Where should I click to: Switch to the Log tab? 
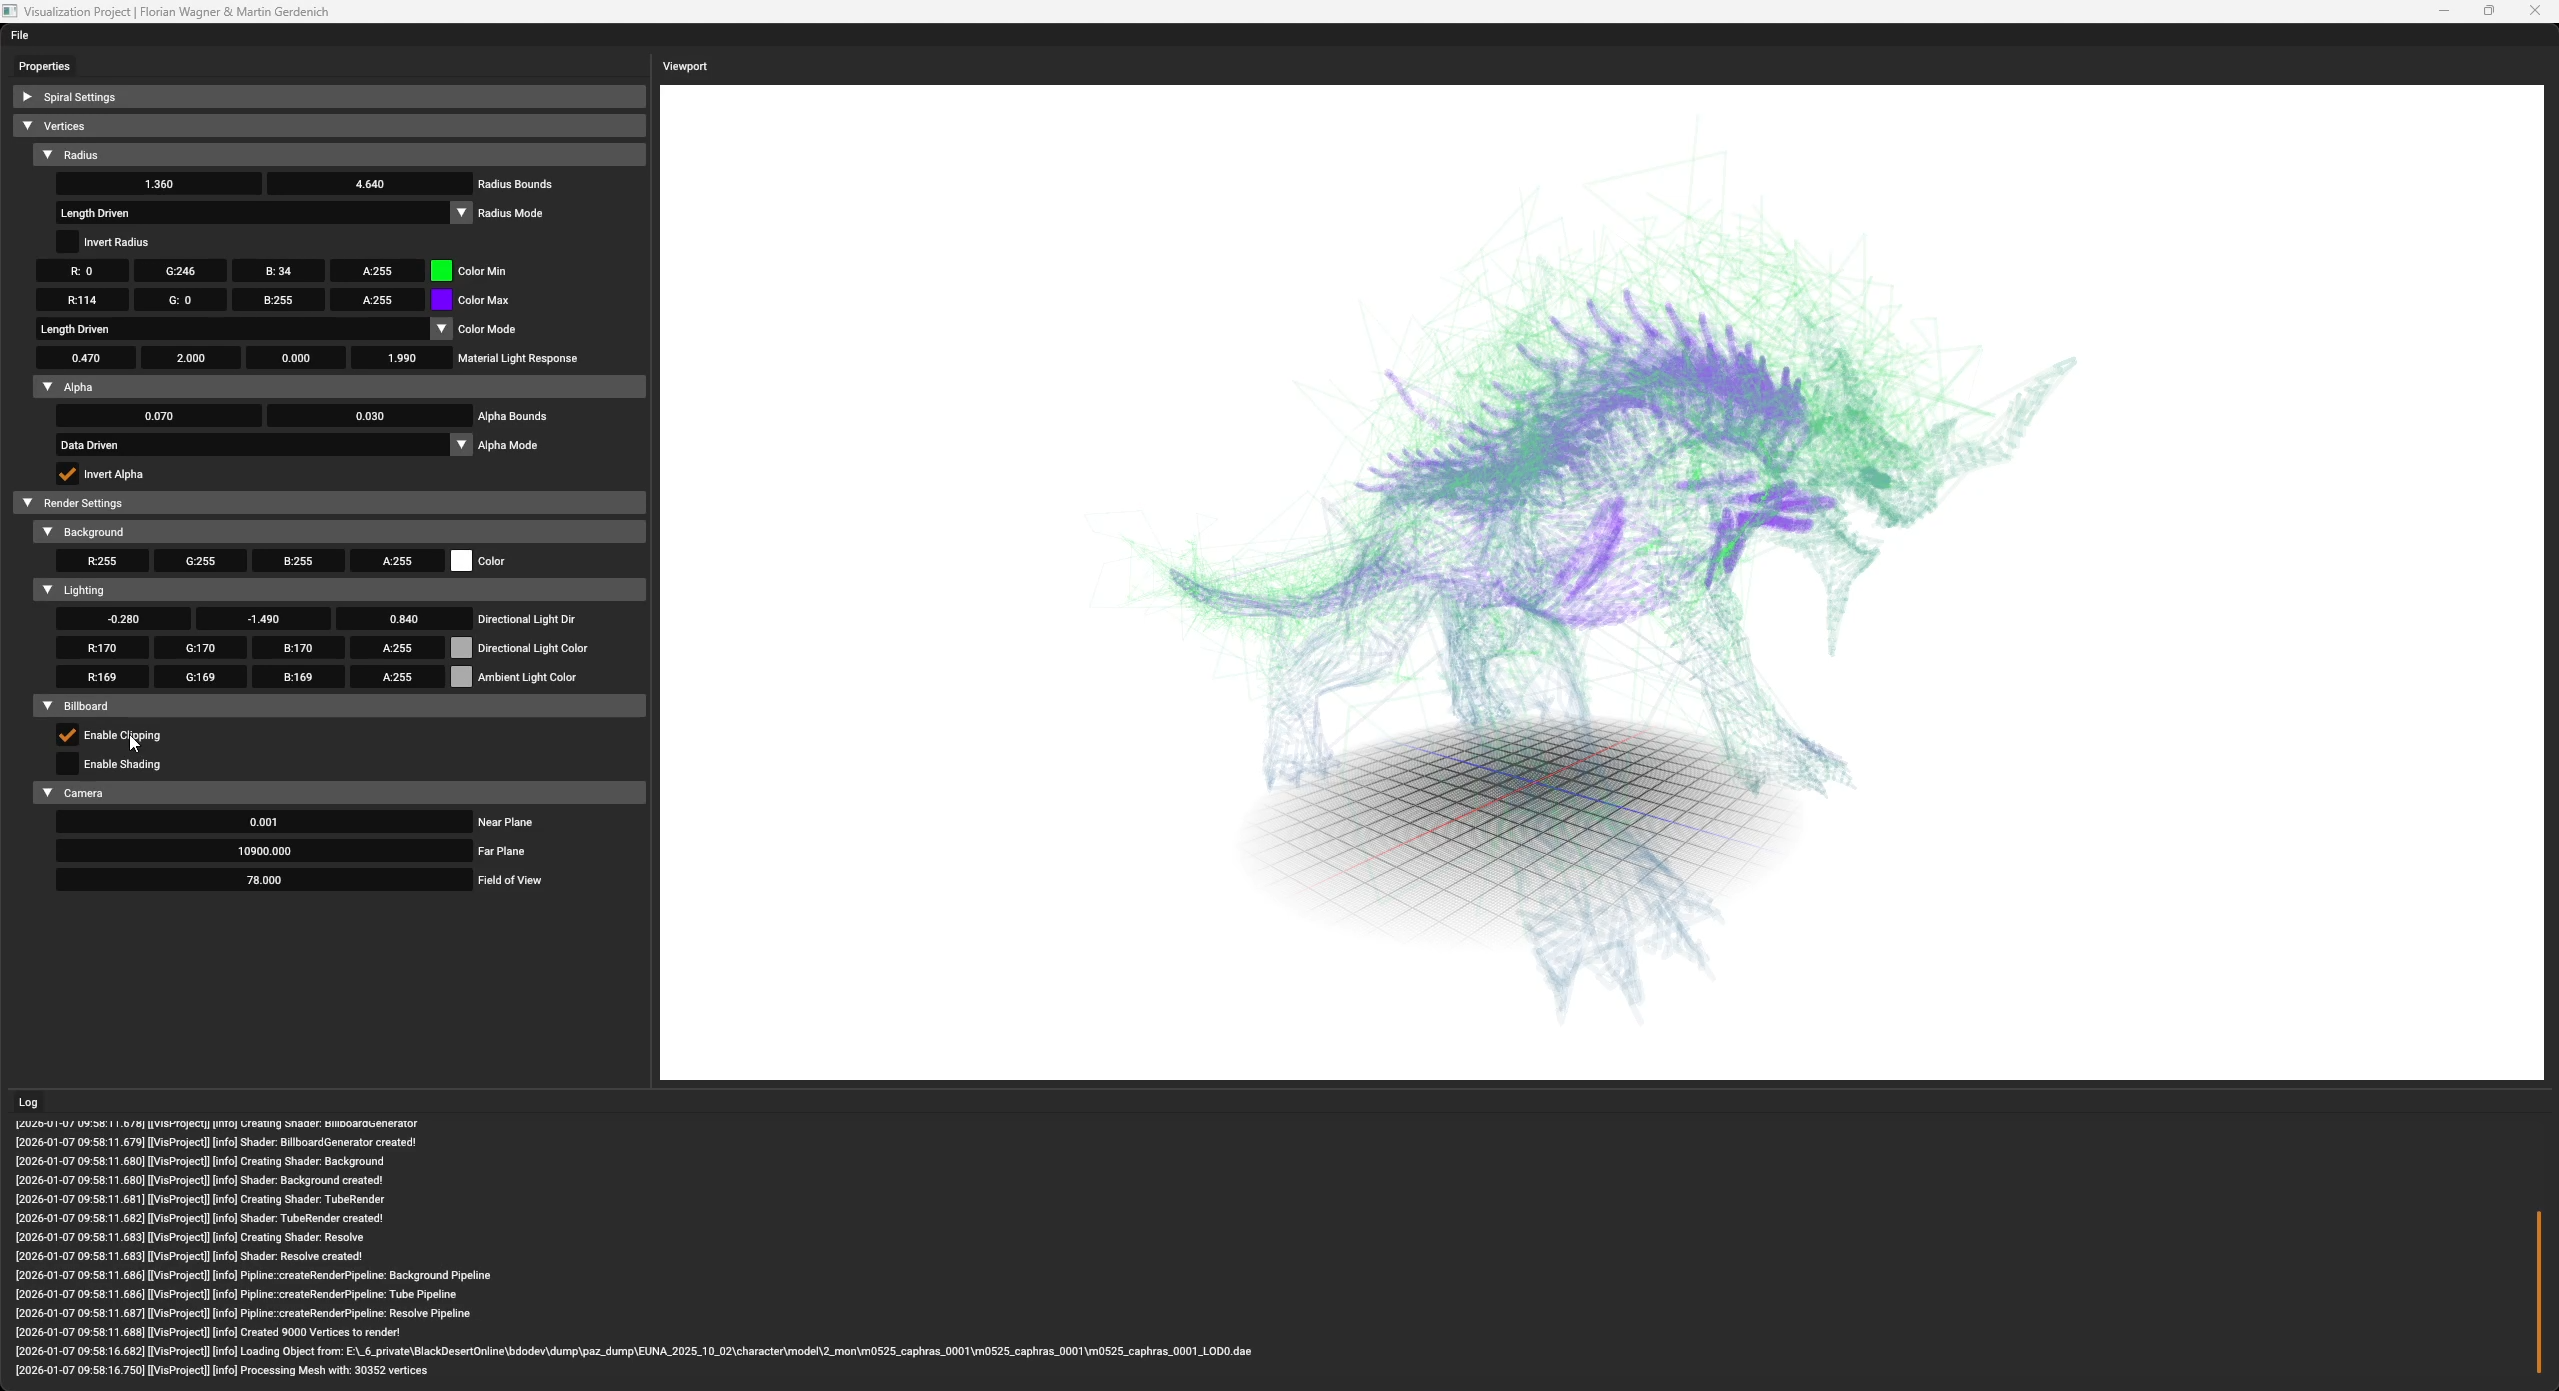pos(28,1102)
